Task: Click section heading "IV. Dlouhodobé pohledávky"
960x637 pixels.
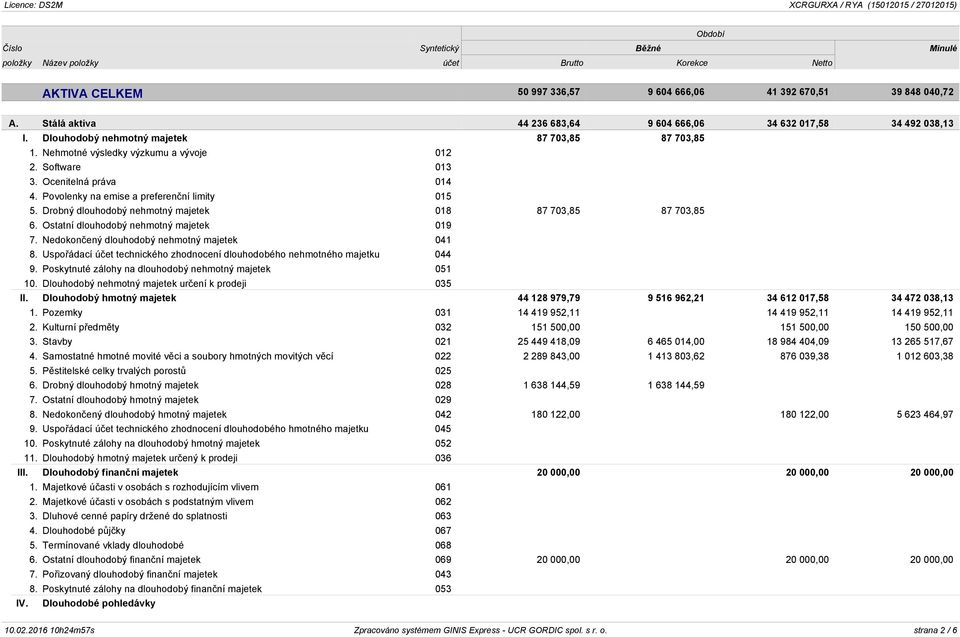Action: click(x=86, y=604)
